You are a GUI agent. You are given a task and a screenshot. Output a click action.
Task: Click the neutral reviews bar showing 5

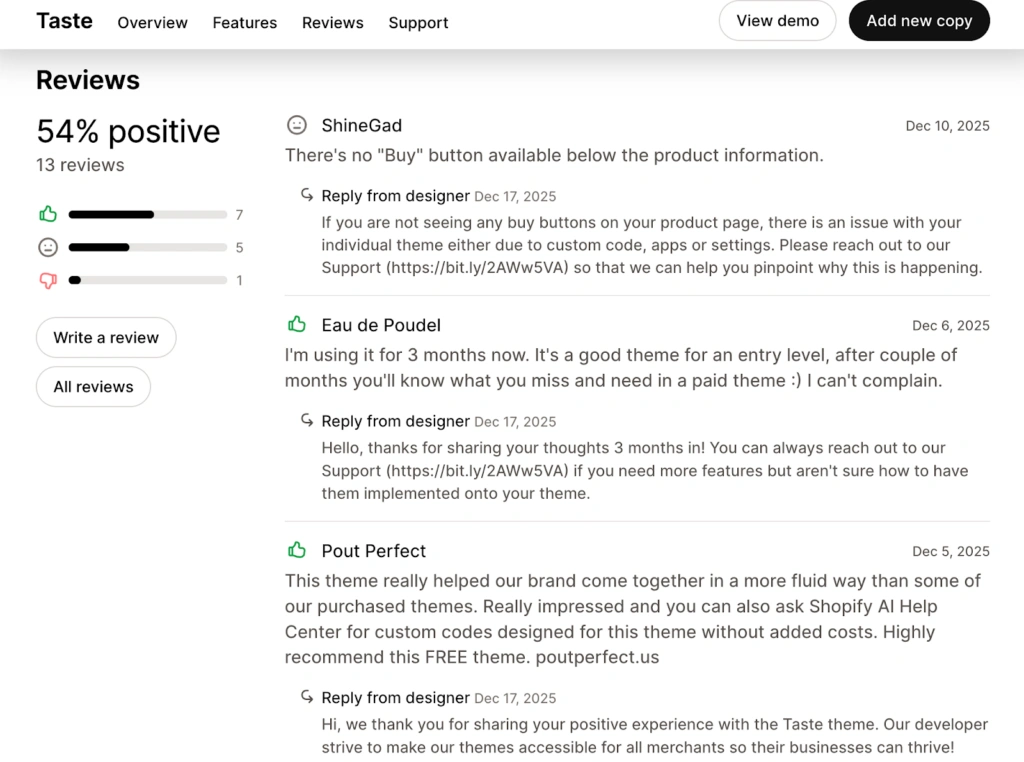(148, 247)
